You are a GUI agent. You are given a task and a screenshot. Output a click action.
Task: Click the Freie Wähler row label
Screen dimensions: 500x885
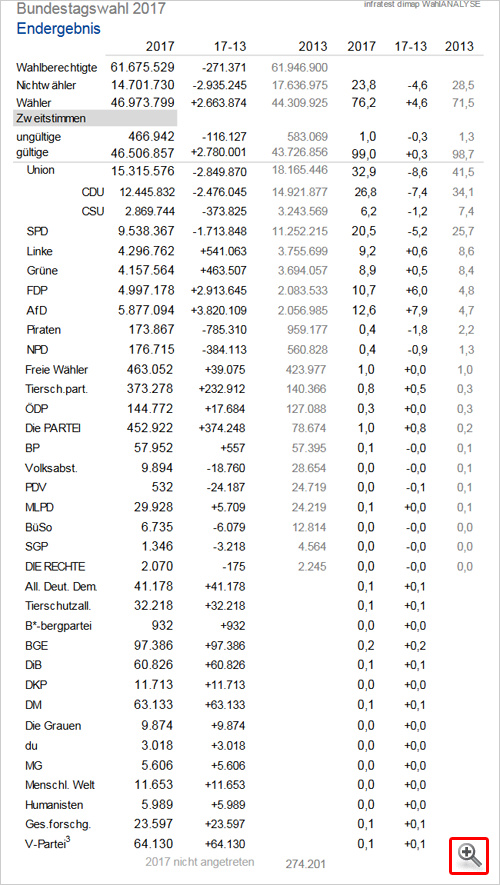tap(56, 370)
